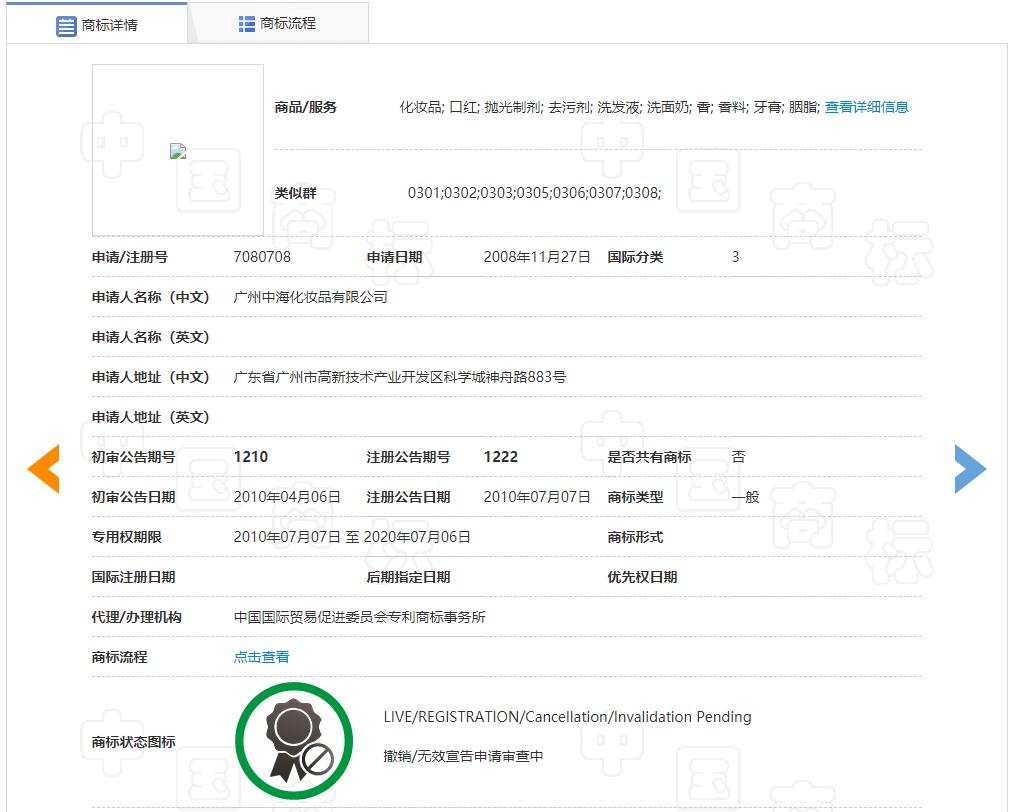Select the 撤销/无效宣告申请审查中 status text
Image resolution: width=1015 pixels, height=812 pixels.
(x=463, y=756)
